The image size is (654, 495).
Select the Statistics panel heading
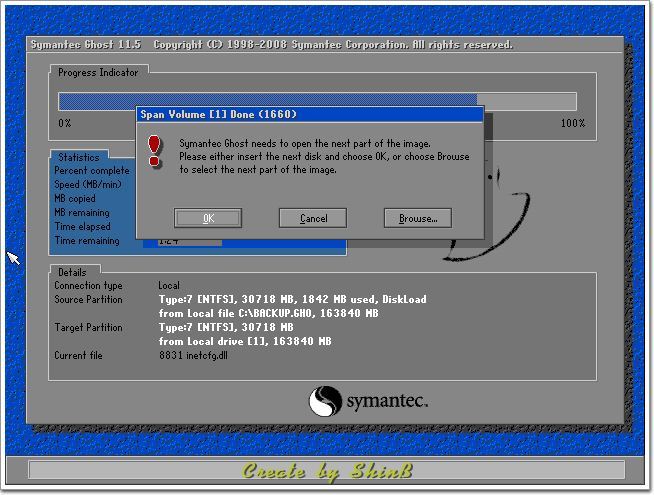79,157
